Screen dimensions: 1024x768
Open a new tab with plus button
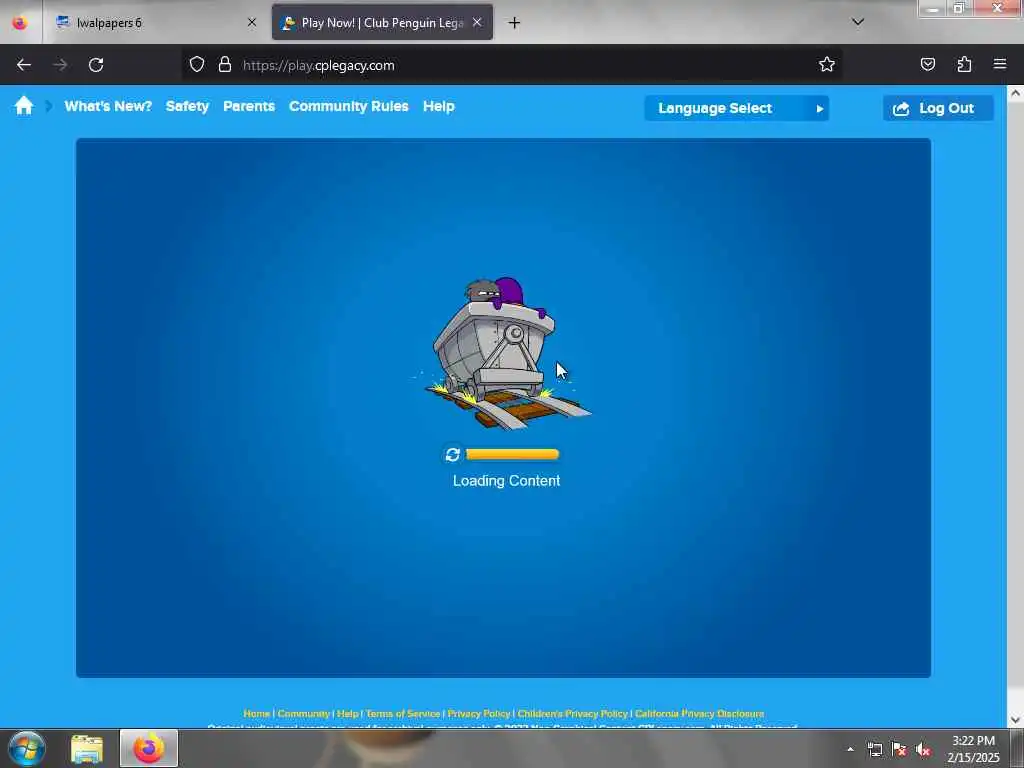515,23
